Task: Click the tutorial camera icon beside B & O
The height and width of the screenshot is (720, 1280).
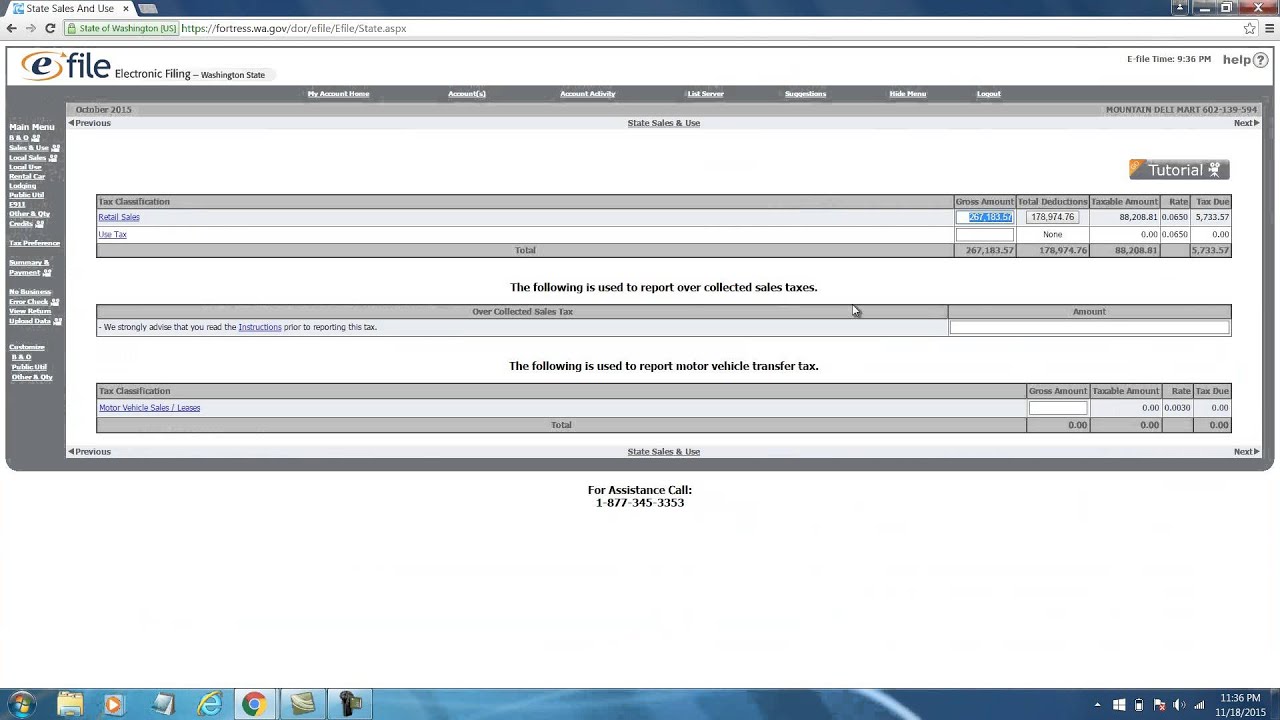Action: click(x=36, y=138)
